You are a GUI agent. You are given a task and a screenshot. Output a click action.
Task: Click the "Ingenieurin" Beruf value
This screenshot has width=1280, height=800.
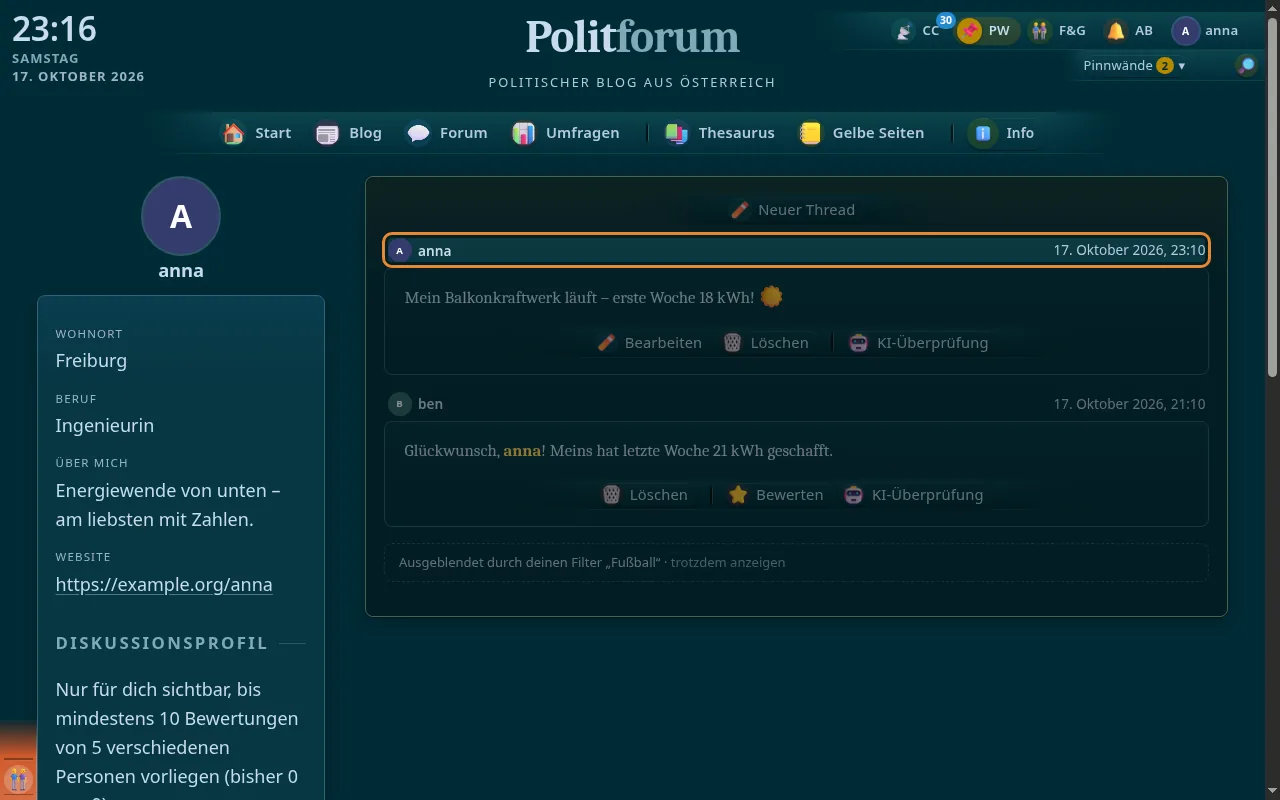(x=105, y=426)
